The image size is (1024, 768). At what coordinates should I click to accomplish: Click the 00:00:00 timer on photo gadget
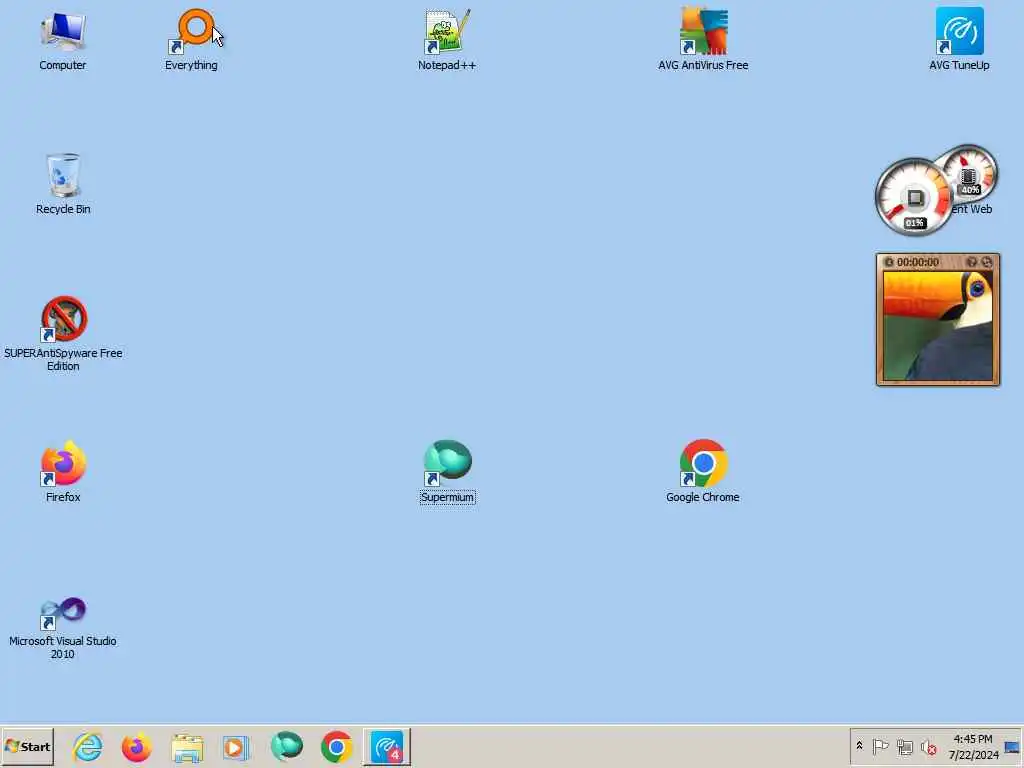[918, 262]
